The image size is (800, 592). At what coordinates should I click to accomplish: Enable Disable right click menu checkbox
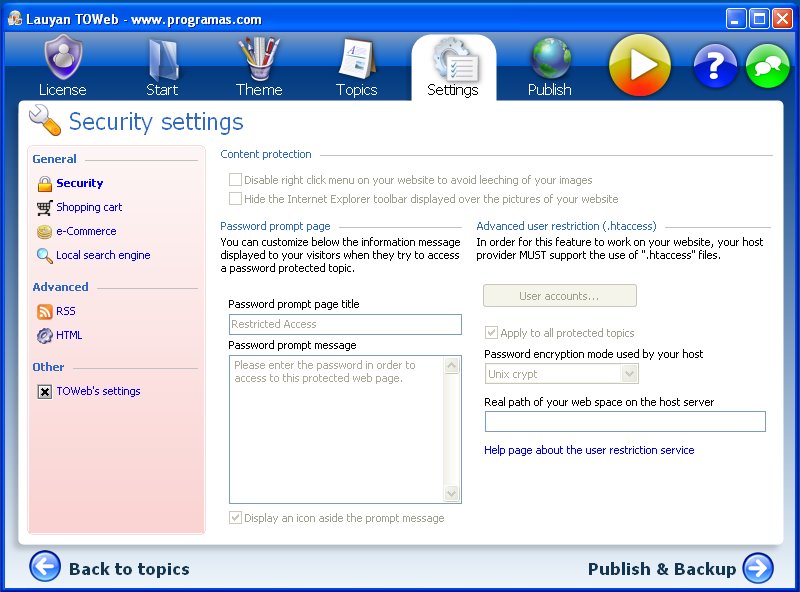(235, 180)
